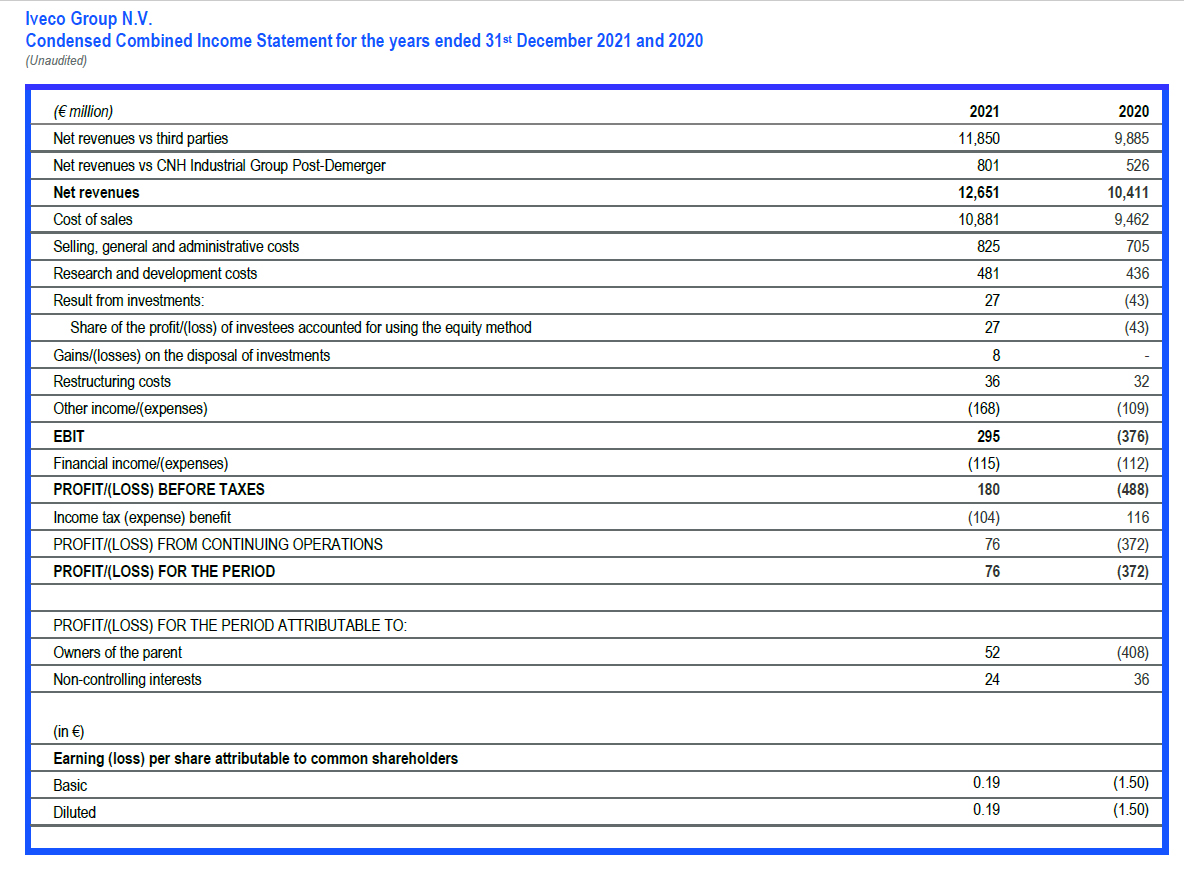Viewport: 1184px width, 869px height.
Task: Select the Condensed Combined Income Statement title
Action: 364,41
